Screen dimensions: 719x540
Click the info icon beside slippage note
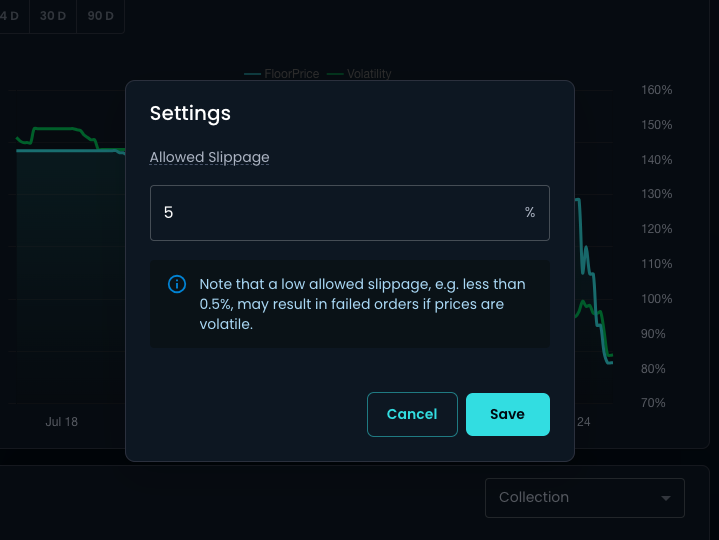tap(177, 284)
